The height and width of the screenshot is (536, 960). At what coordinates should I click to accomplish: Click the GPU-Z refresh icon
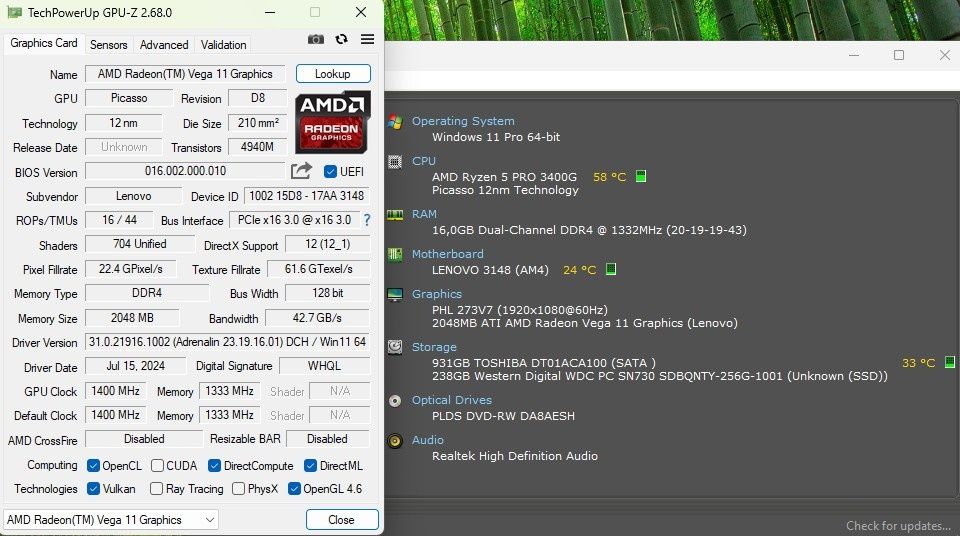pyautogui.click(x=342, y=39)
